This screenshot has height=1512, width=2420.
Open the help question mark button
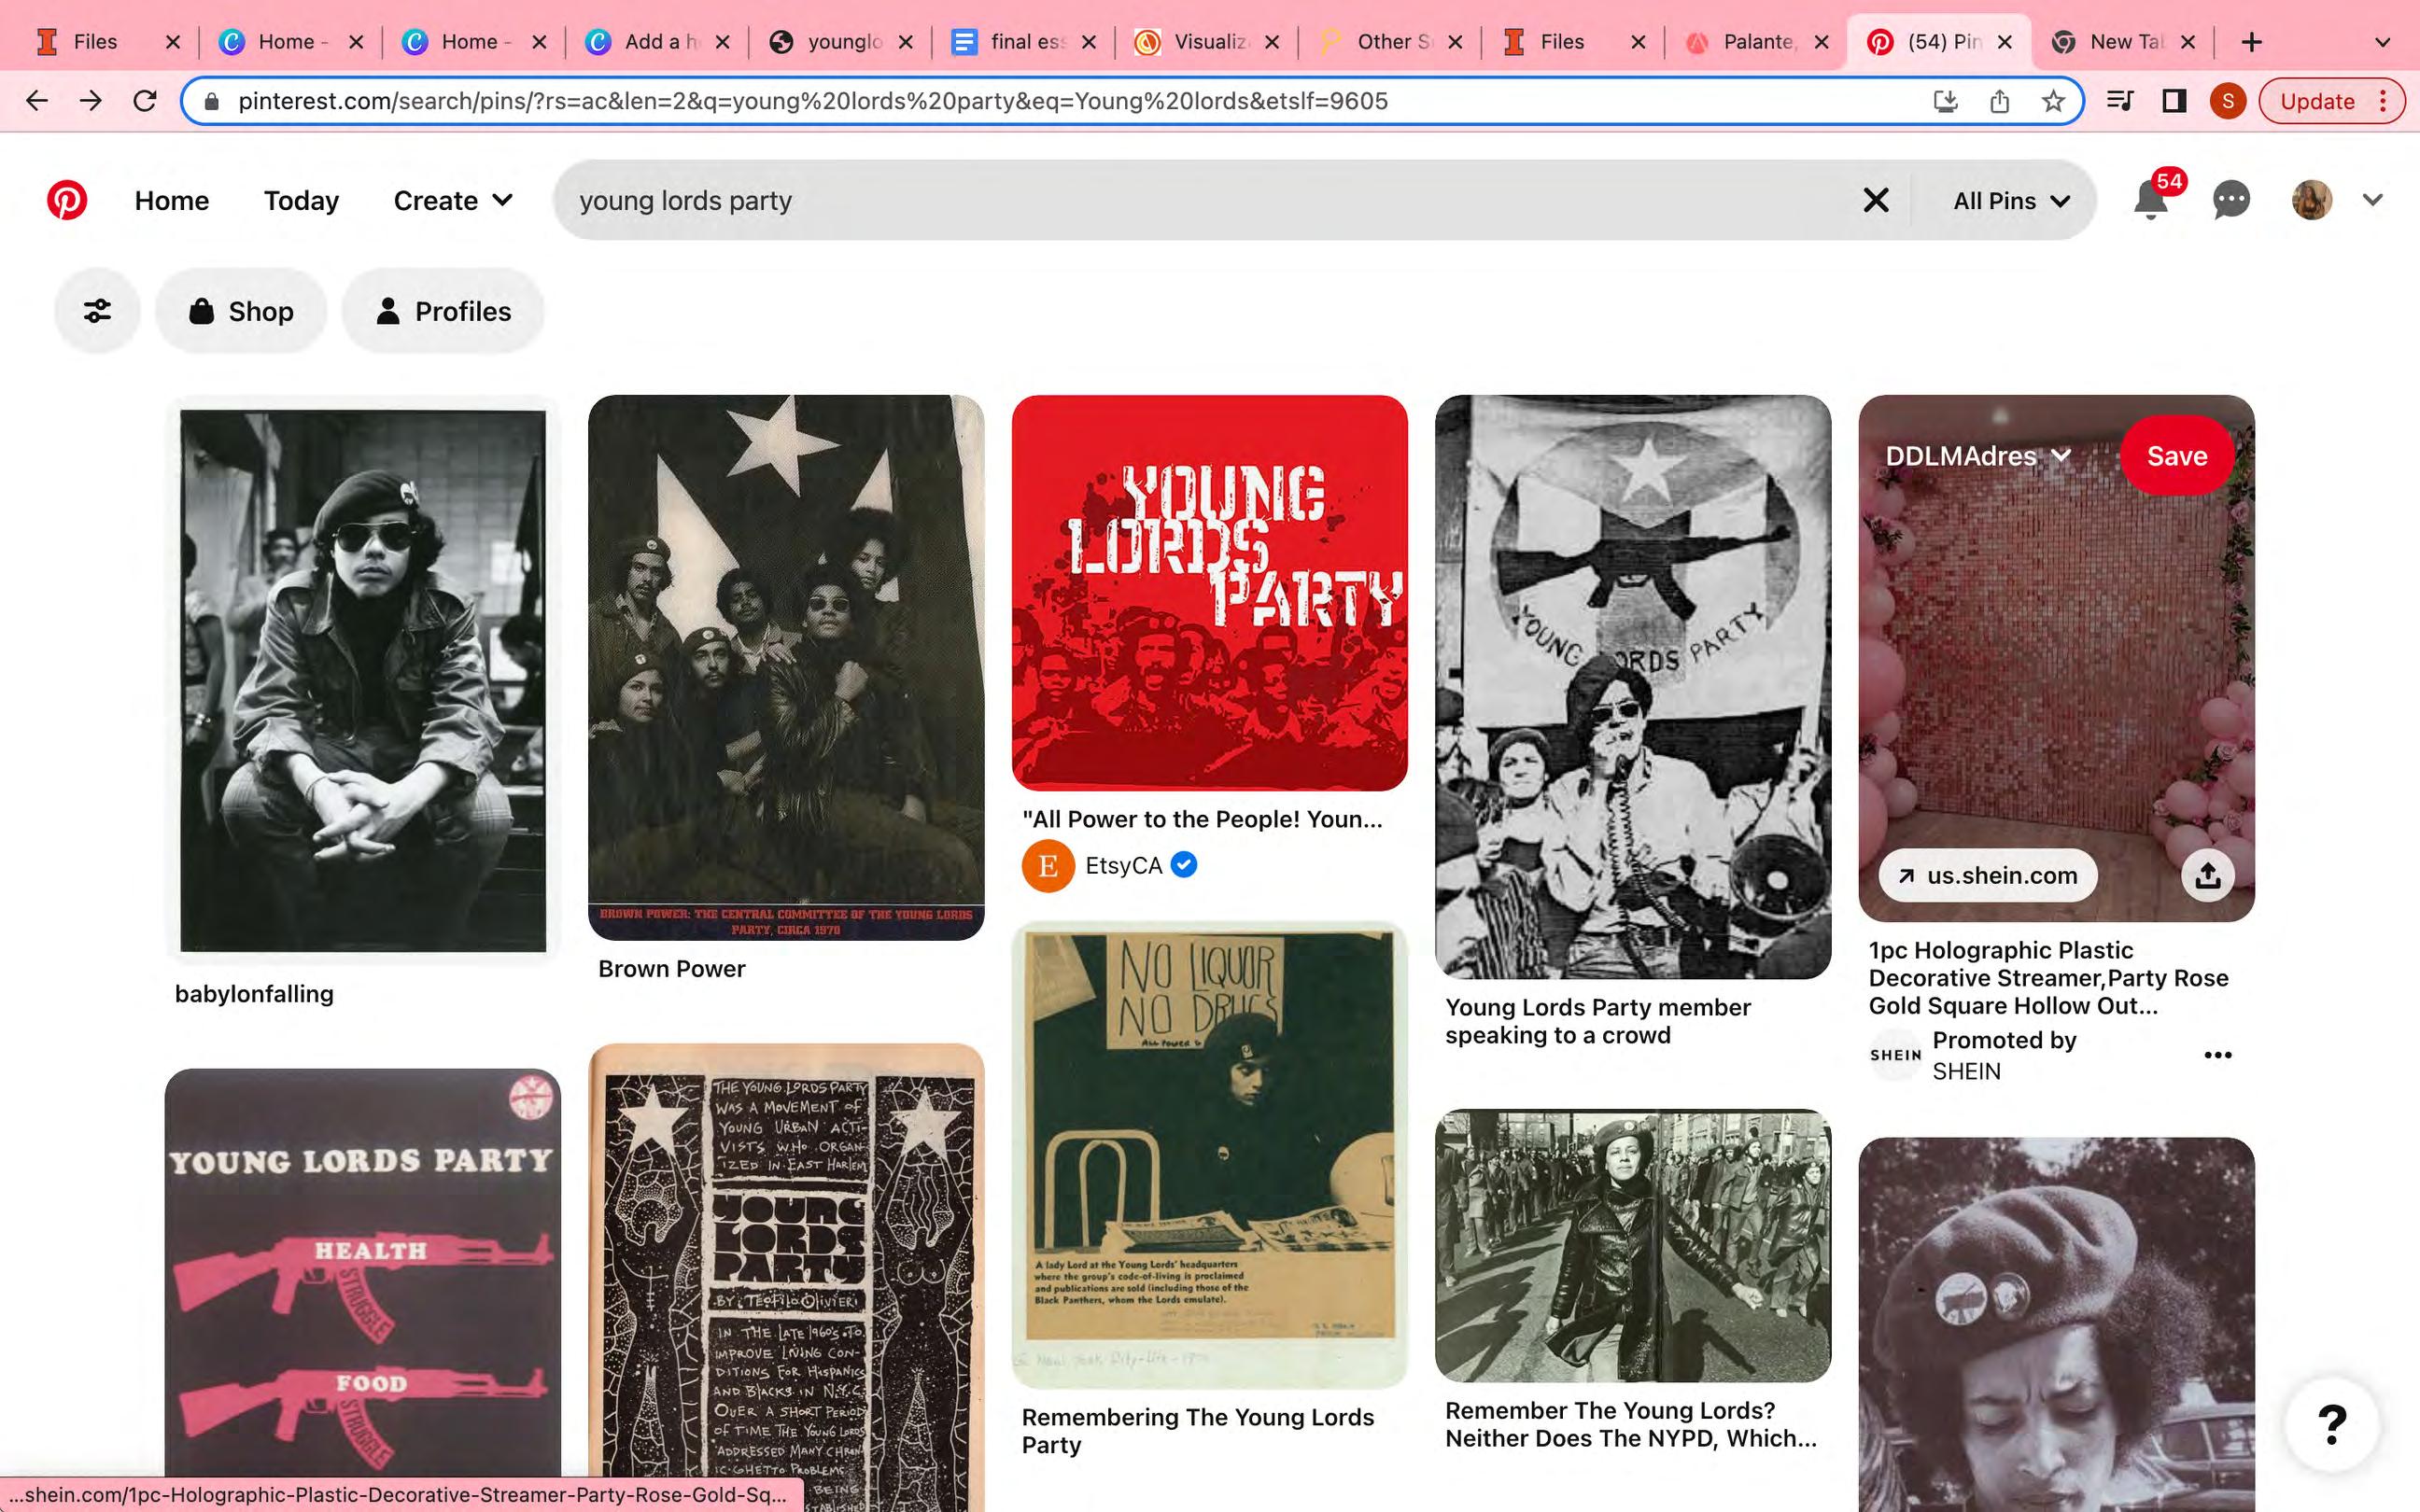tap(2331, 1424)
